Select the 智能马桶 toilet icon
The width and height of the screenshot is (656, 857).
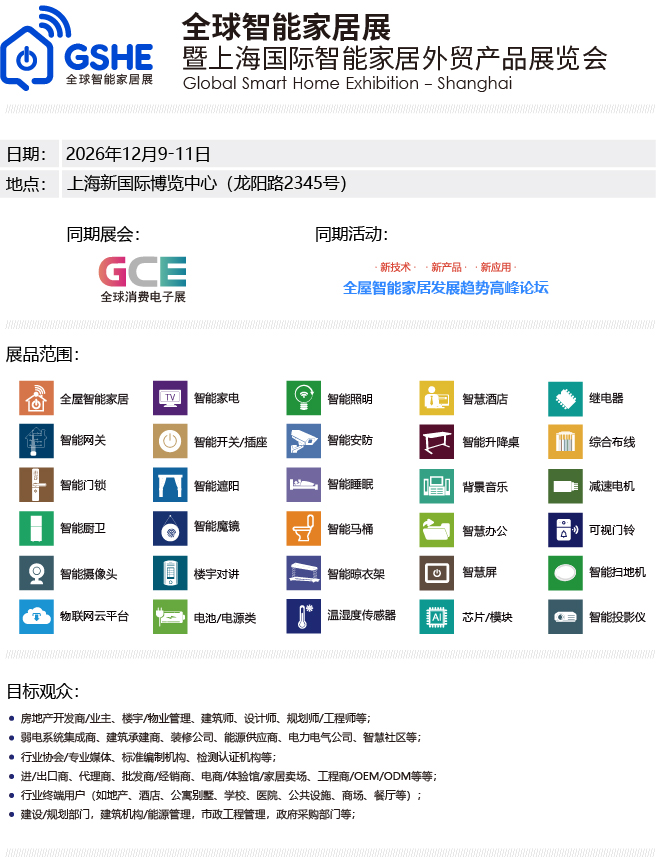tap(303, 529)
